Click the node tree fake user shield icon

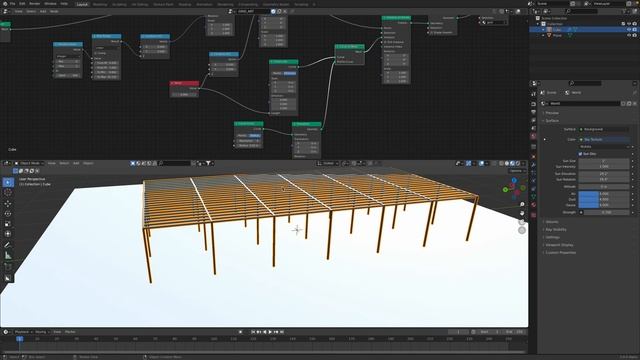click(273, 11)
